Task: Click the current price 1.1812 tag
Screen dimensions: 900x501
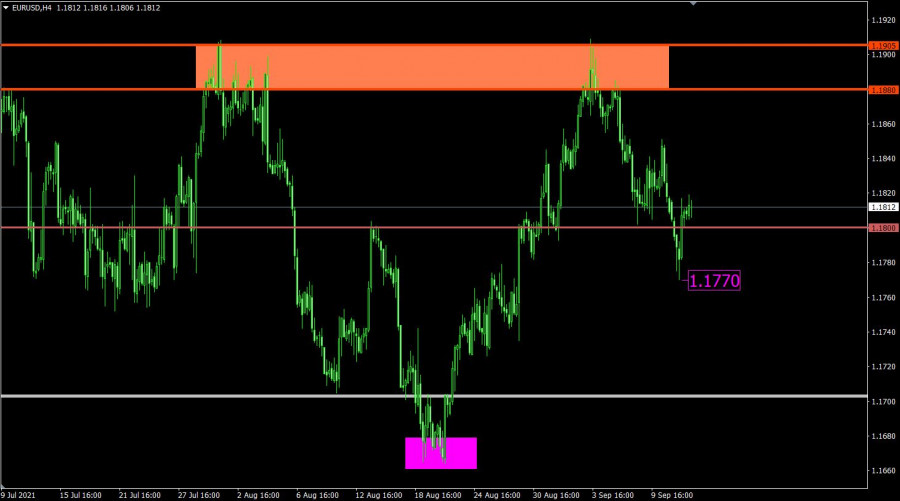Action: [x=883, y=207]
